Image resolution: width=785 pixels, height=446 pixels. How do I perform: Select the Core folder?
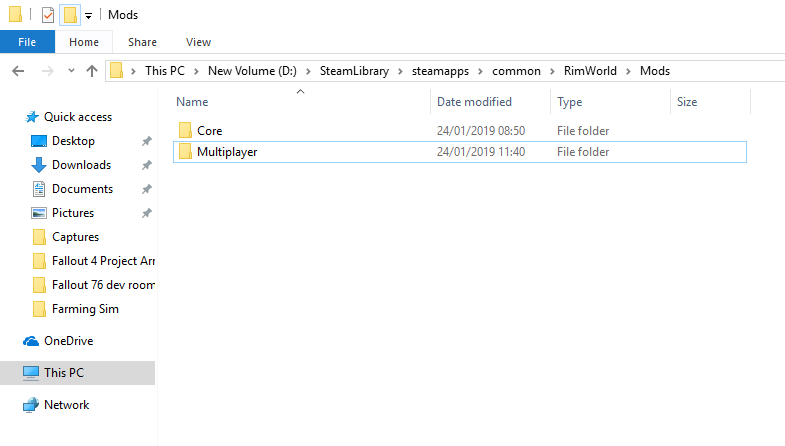[209, 131]
